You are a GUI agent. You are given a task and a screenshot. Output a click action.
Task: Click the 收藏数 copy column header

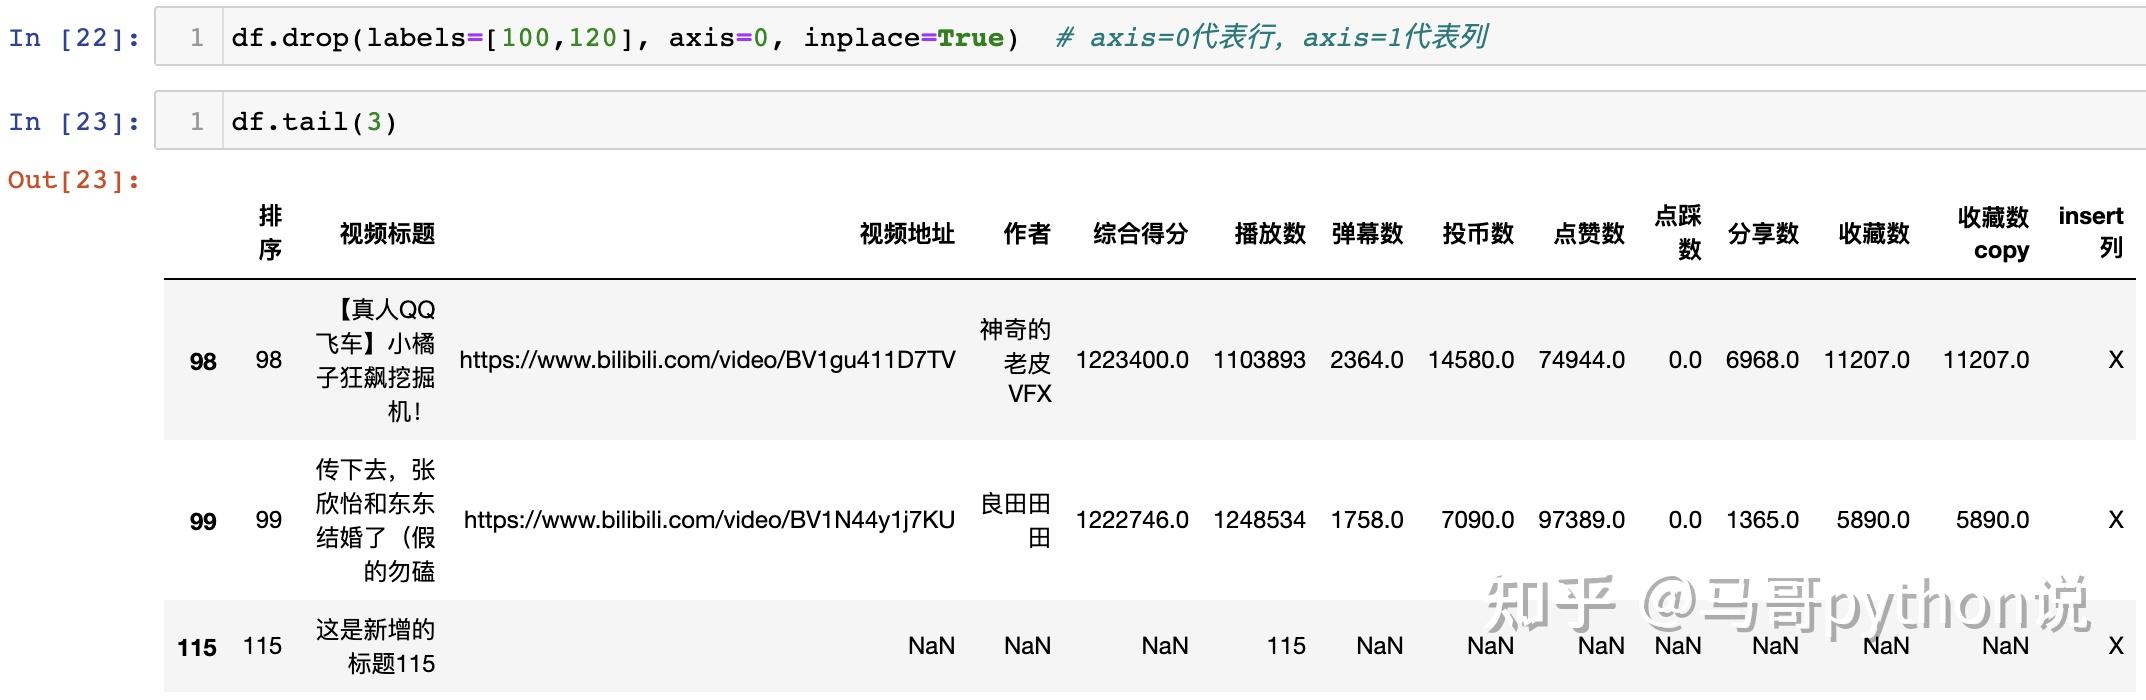point(1993,233)
